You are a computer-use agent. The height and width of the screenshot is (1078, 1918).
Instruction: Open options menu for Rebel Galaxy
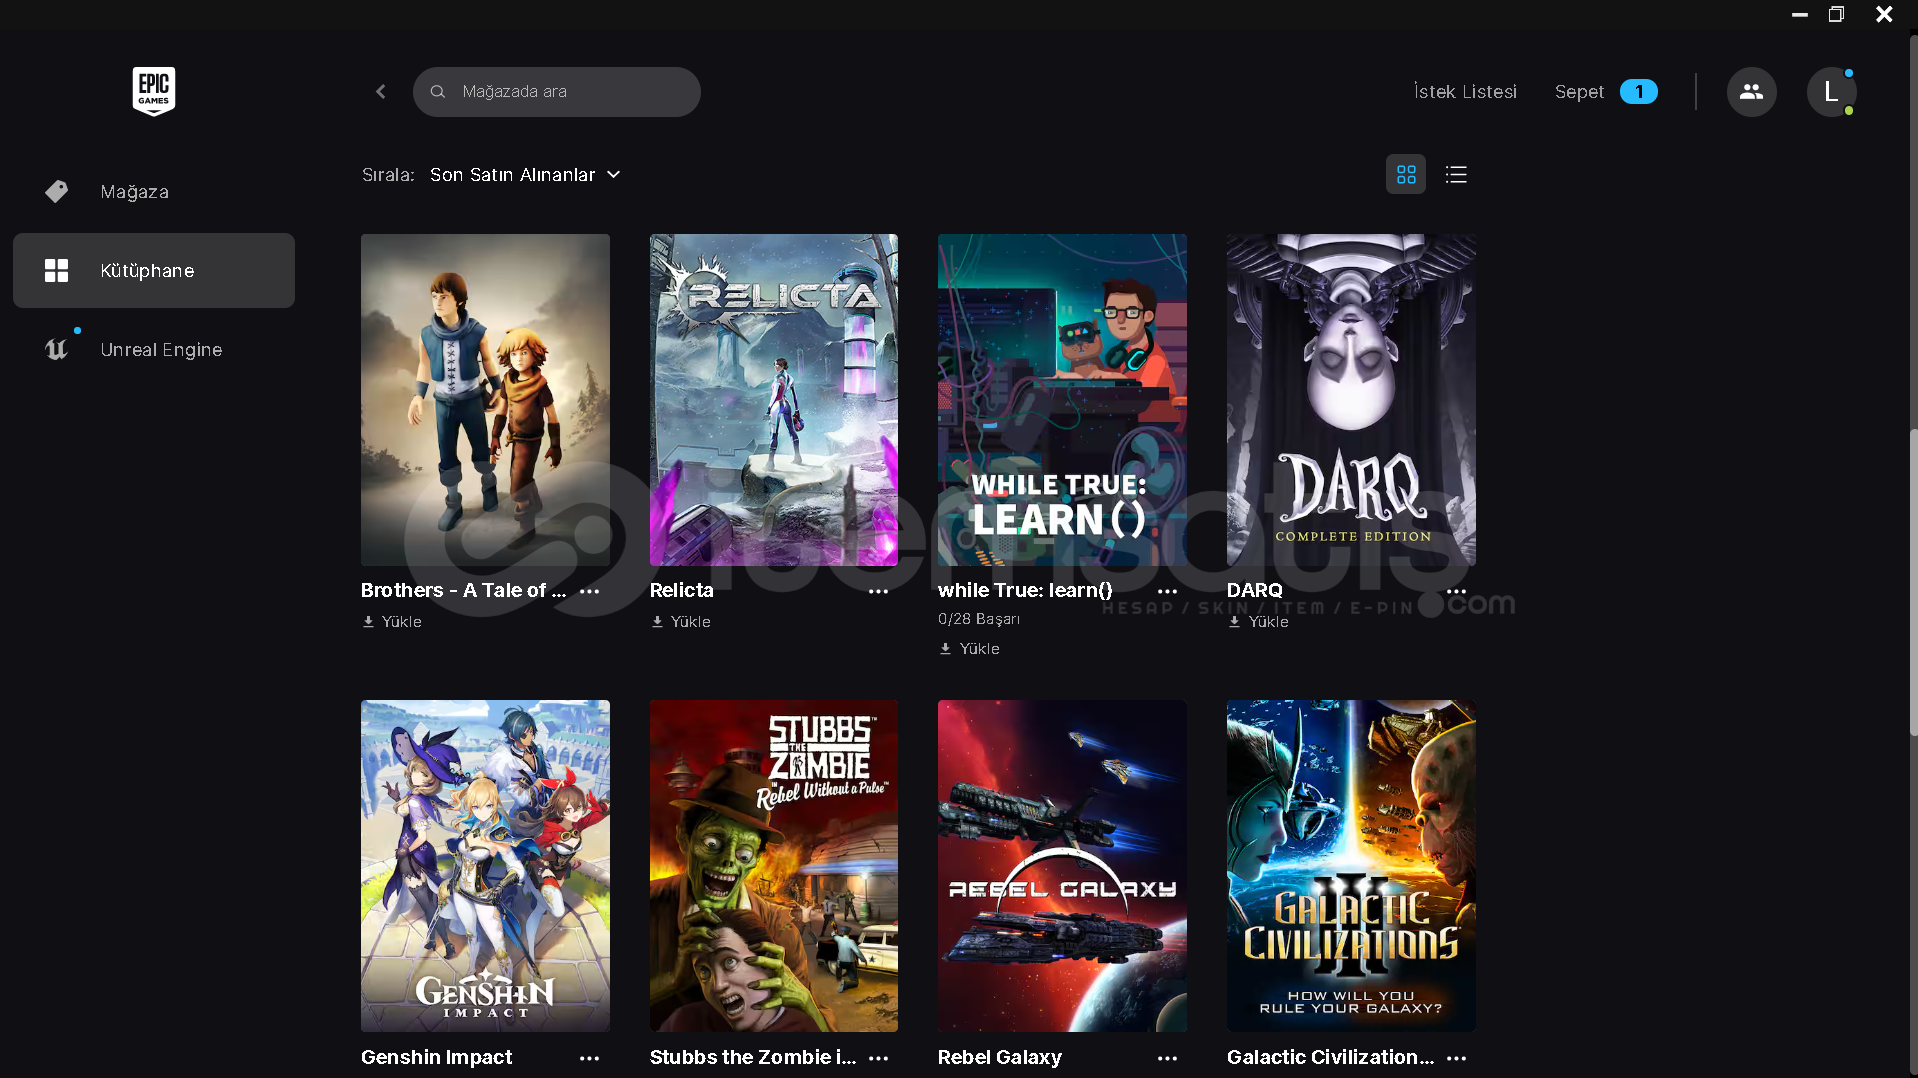[1167, 1058]
